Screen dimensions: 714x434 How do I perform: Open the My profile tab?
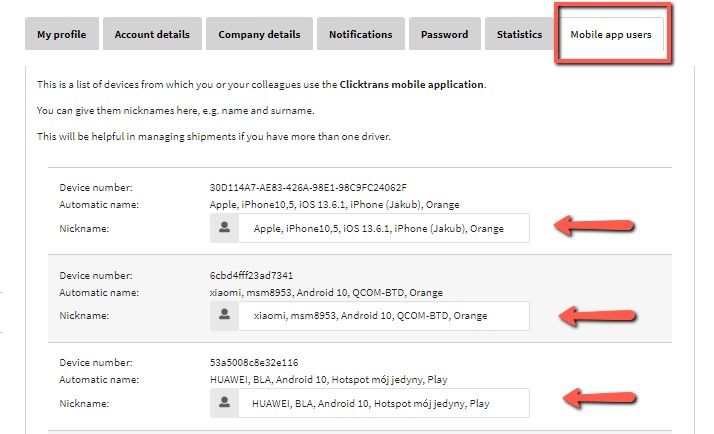61,35
